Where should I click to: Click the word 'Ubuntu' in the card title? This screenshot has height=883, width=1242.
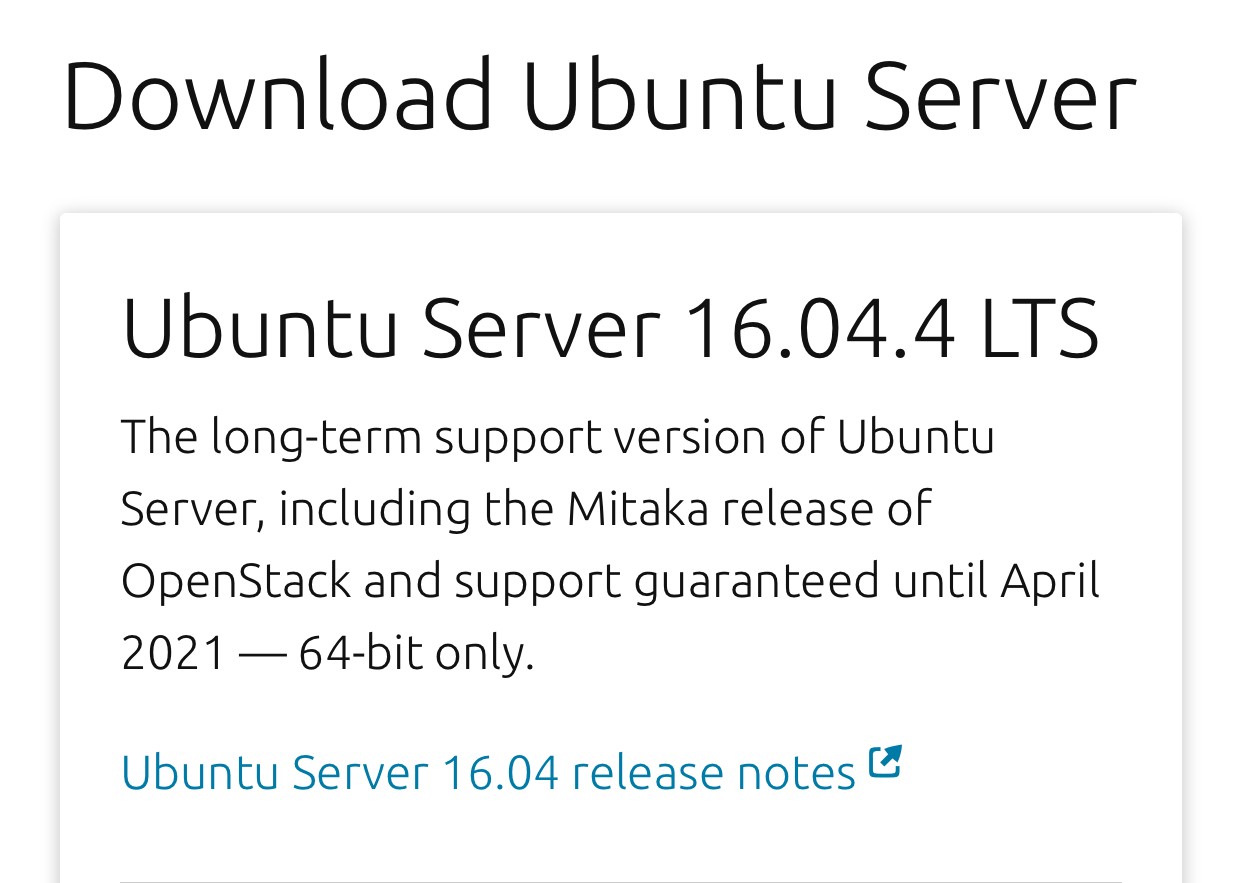point(259,327)
